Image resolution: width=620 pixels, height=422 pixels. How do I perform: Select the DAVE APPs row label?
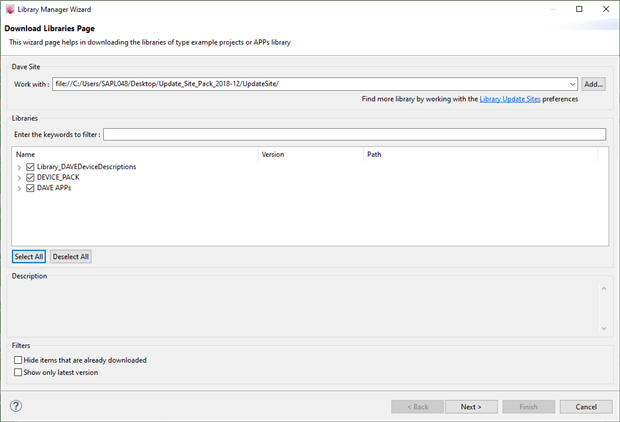(54, 188)
